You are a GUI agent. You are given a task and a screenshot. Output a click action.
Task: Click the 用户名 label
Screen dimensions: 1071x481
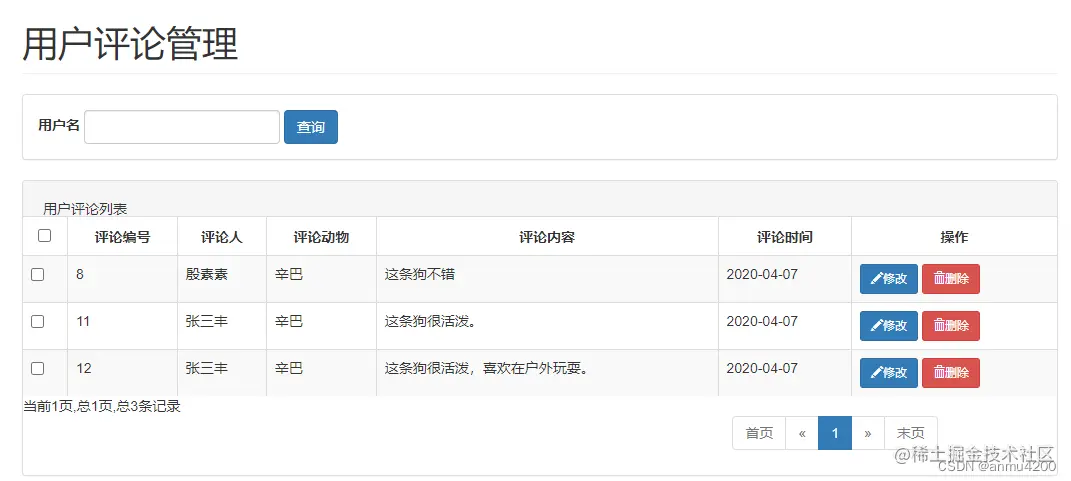click(59, 125)
